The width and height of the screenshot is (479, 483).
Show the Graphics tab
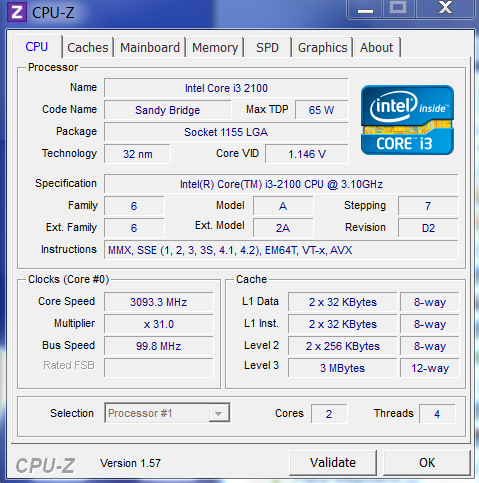pos(322,48)
